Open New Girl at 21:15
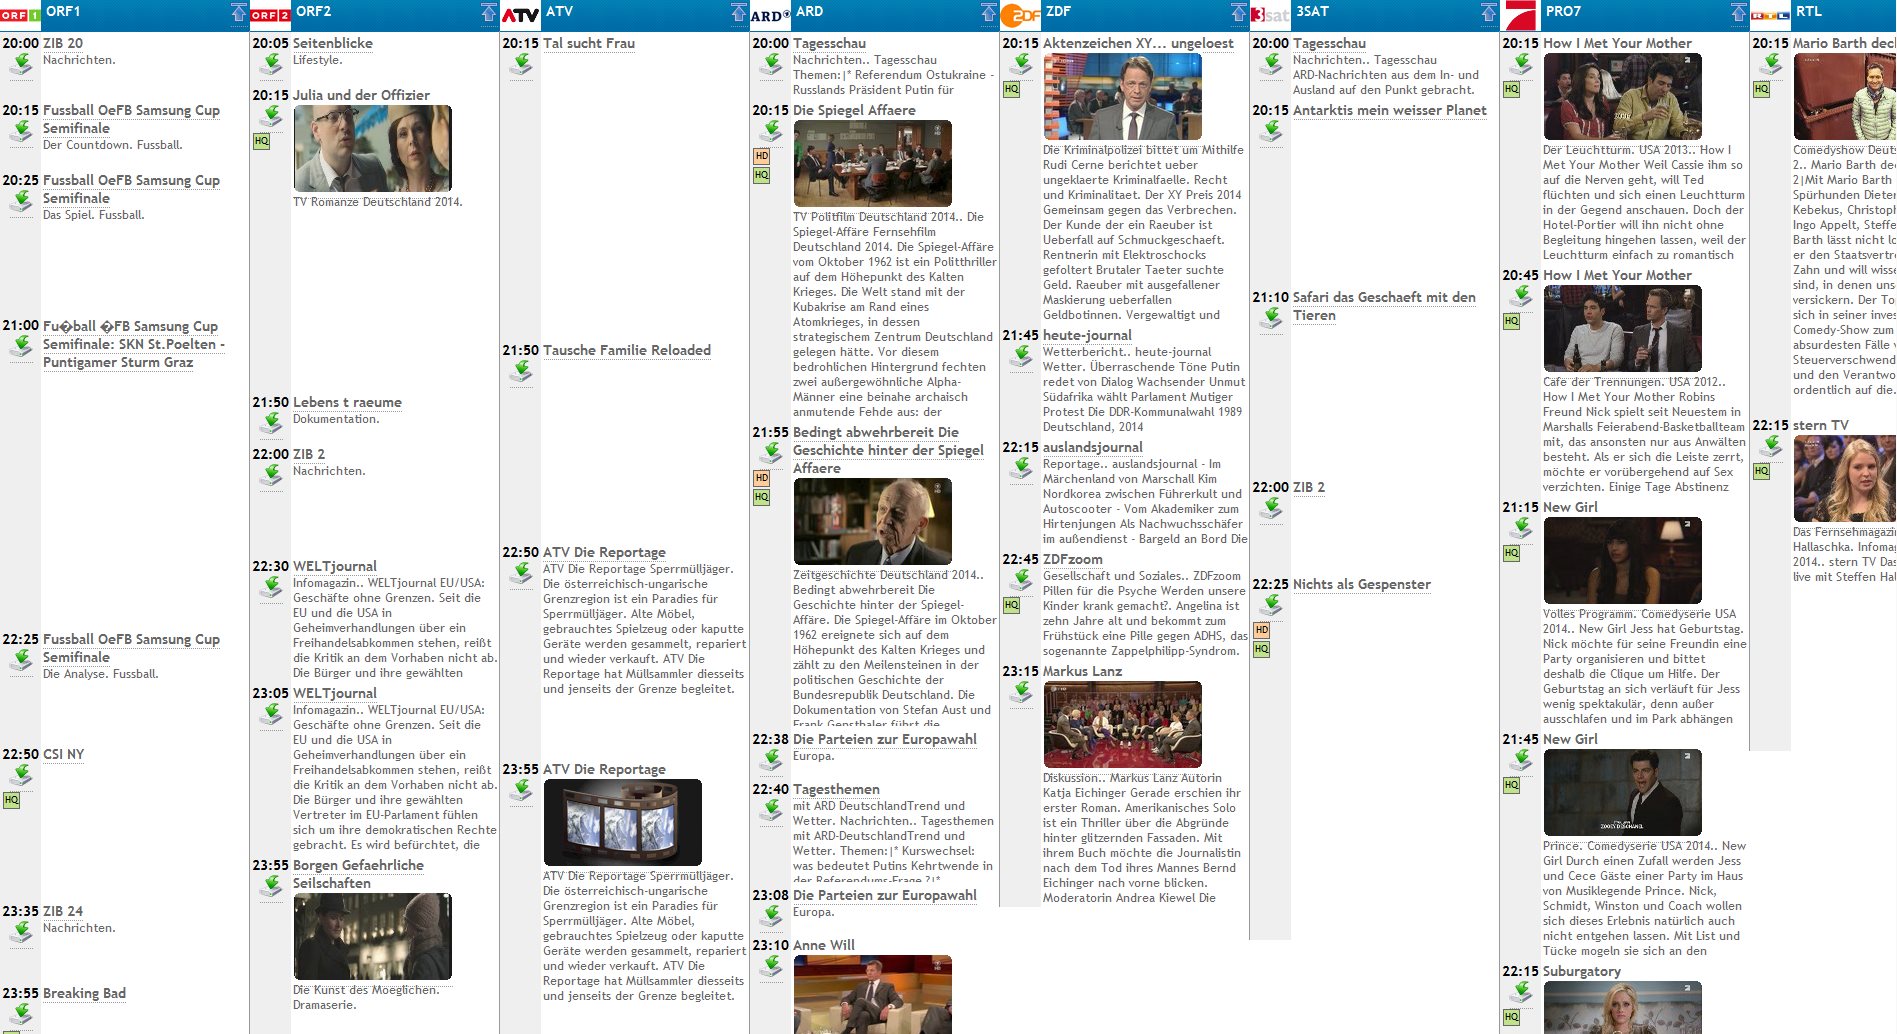The height and width of the screenshot is (1034, 1897). (1570, 507)
